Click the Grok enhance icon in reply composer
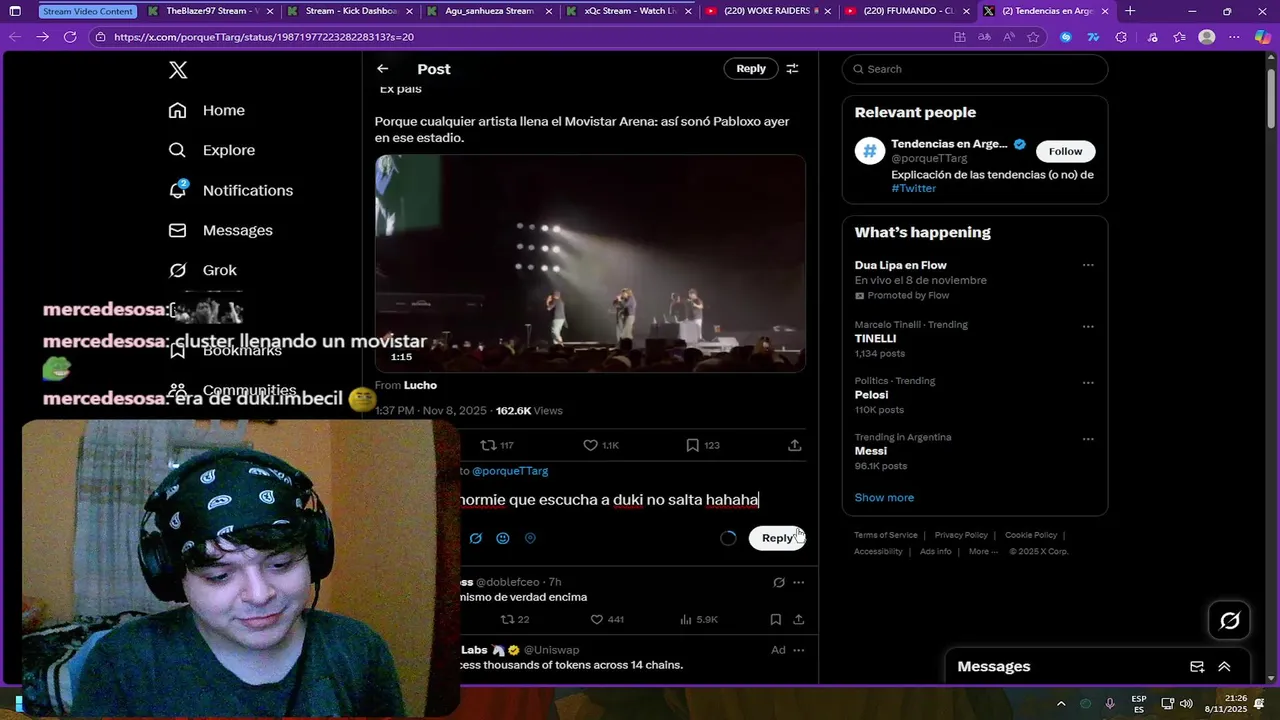The height and width of the screenshot is (720, 1280). pos(476,538)
